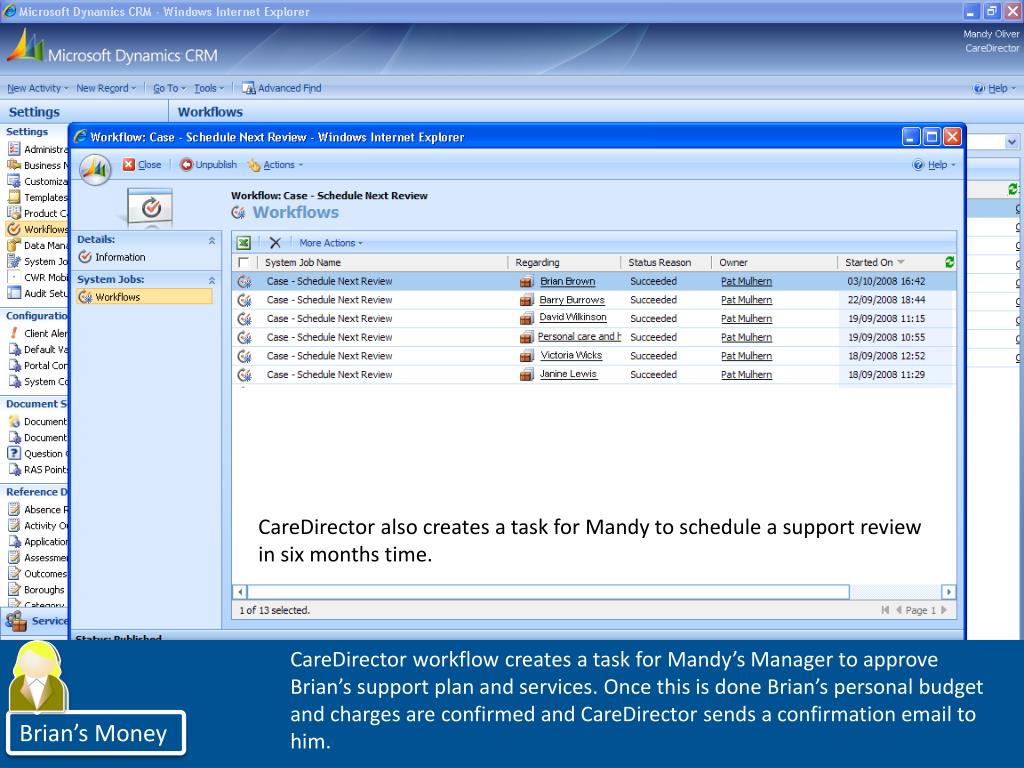Viewport: 1024px width, 768px height.
Task: Click the workflow icon left of the Close button
Action: point(95,170)
